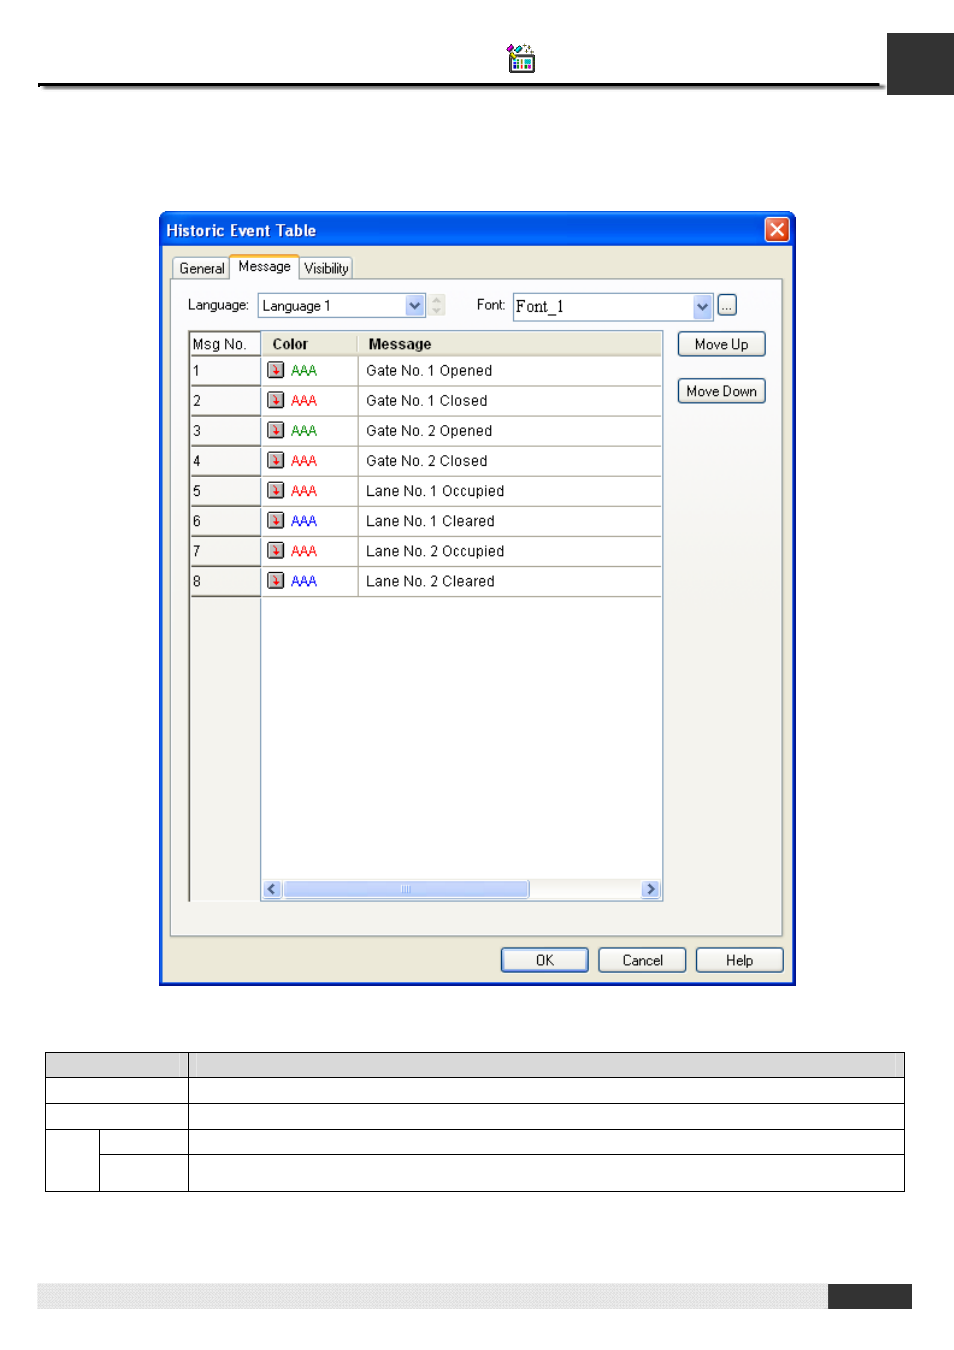This screenshot has height=1350, width=954.
Task: Switch to the General tab
Action: 201,268
